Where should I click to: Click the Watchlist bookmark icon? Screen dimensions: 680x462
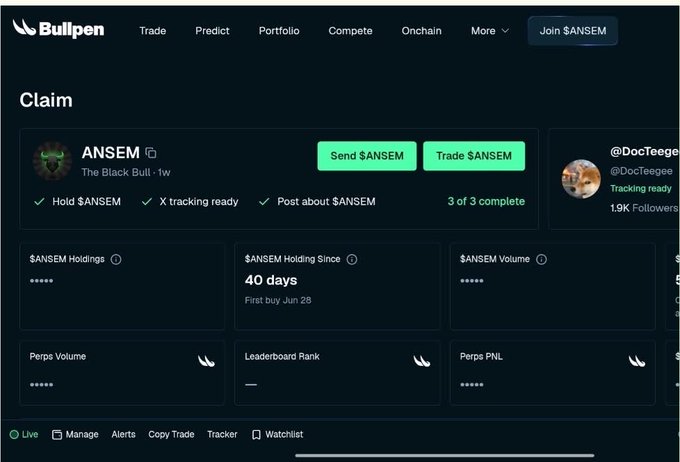coord(256,435)
